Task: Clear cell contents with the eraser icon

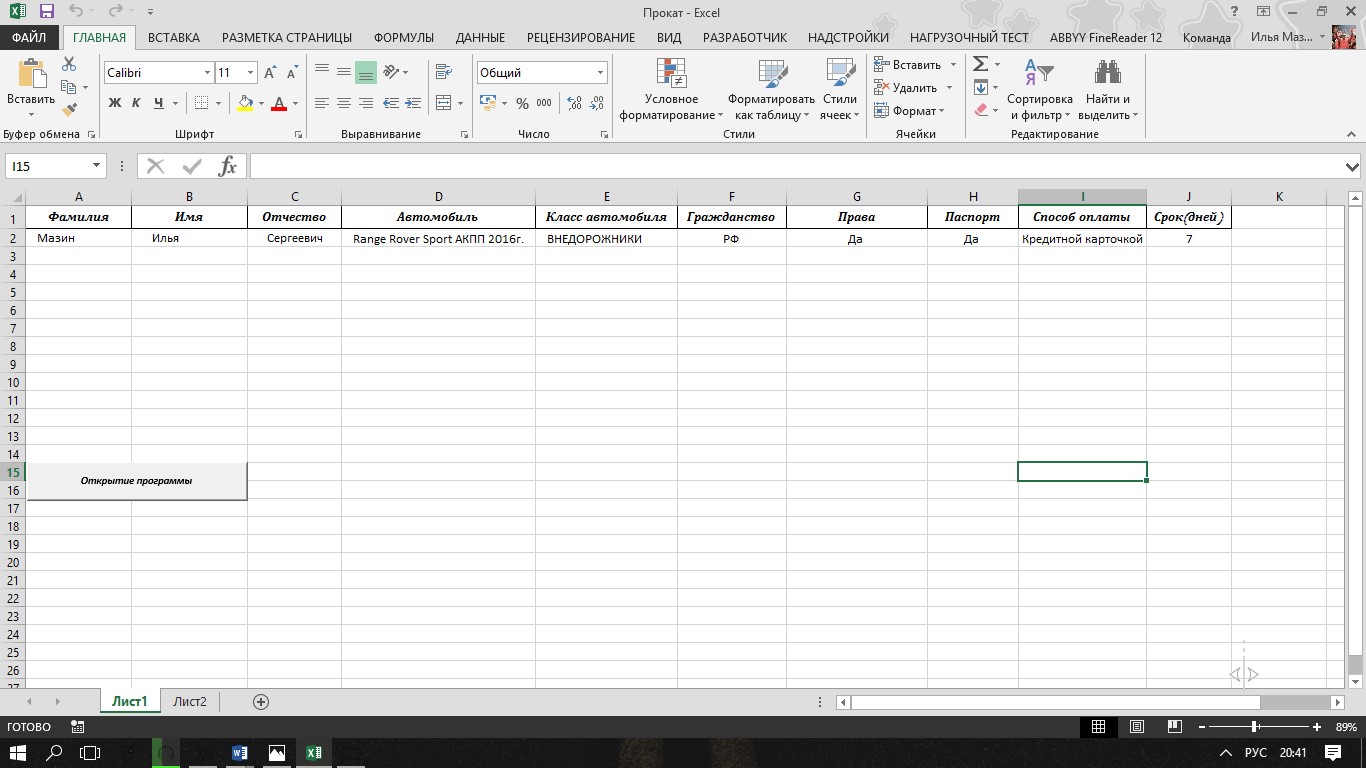Action: [x=980, y=110]
